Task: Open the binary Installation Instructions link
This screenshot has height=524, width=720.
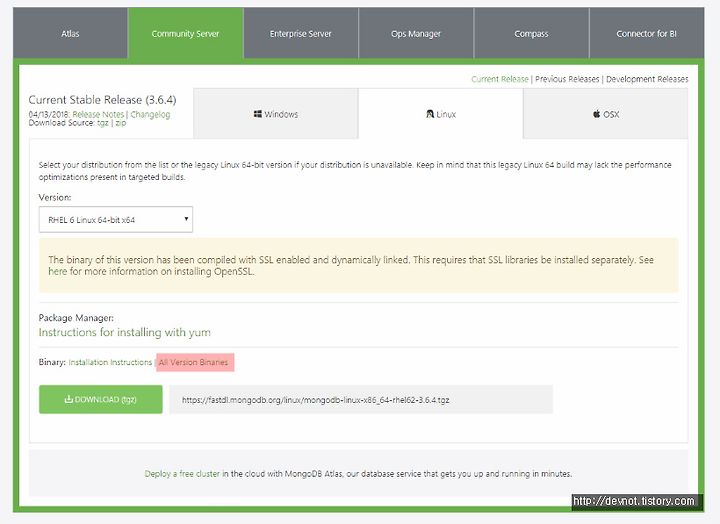Action: [x=110, y=362]
